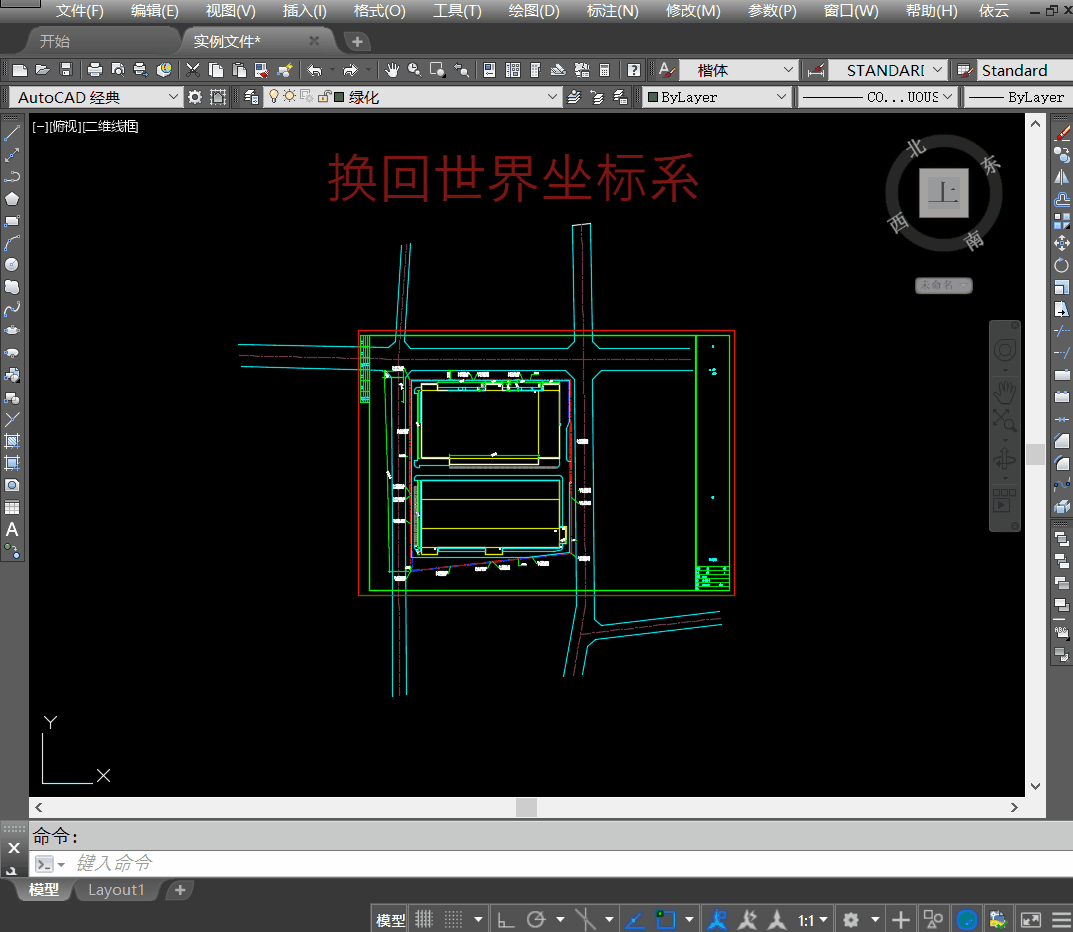The width and height of the screenshot is (1073, 932).
Task: Activate the Mirror tool
Action: pyautogui.click(x=1061, y=177)
